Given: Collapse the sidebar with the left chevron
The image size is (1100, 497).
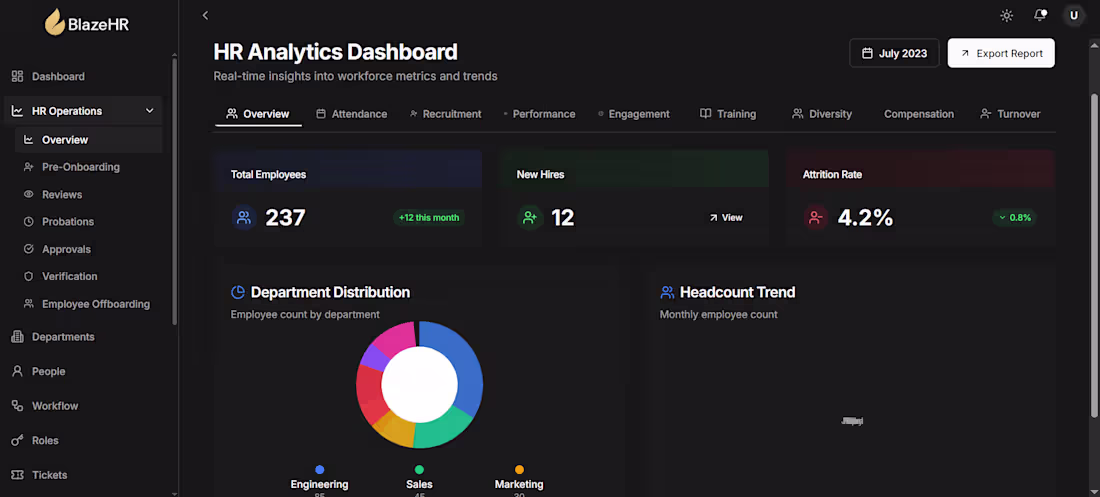Looking at the screenshot, I should pyautogui.click(x=205, y=15).
